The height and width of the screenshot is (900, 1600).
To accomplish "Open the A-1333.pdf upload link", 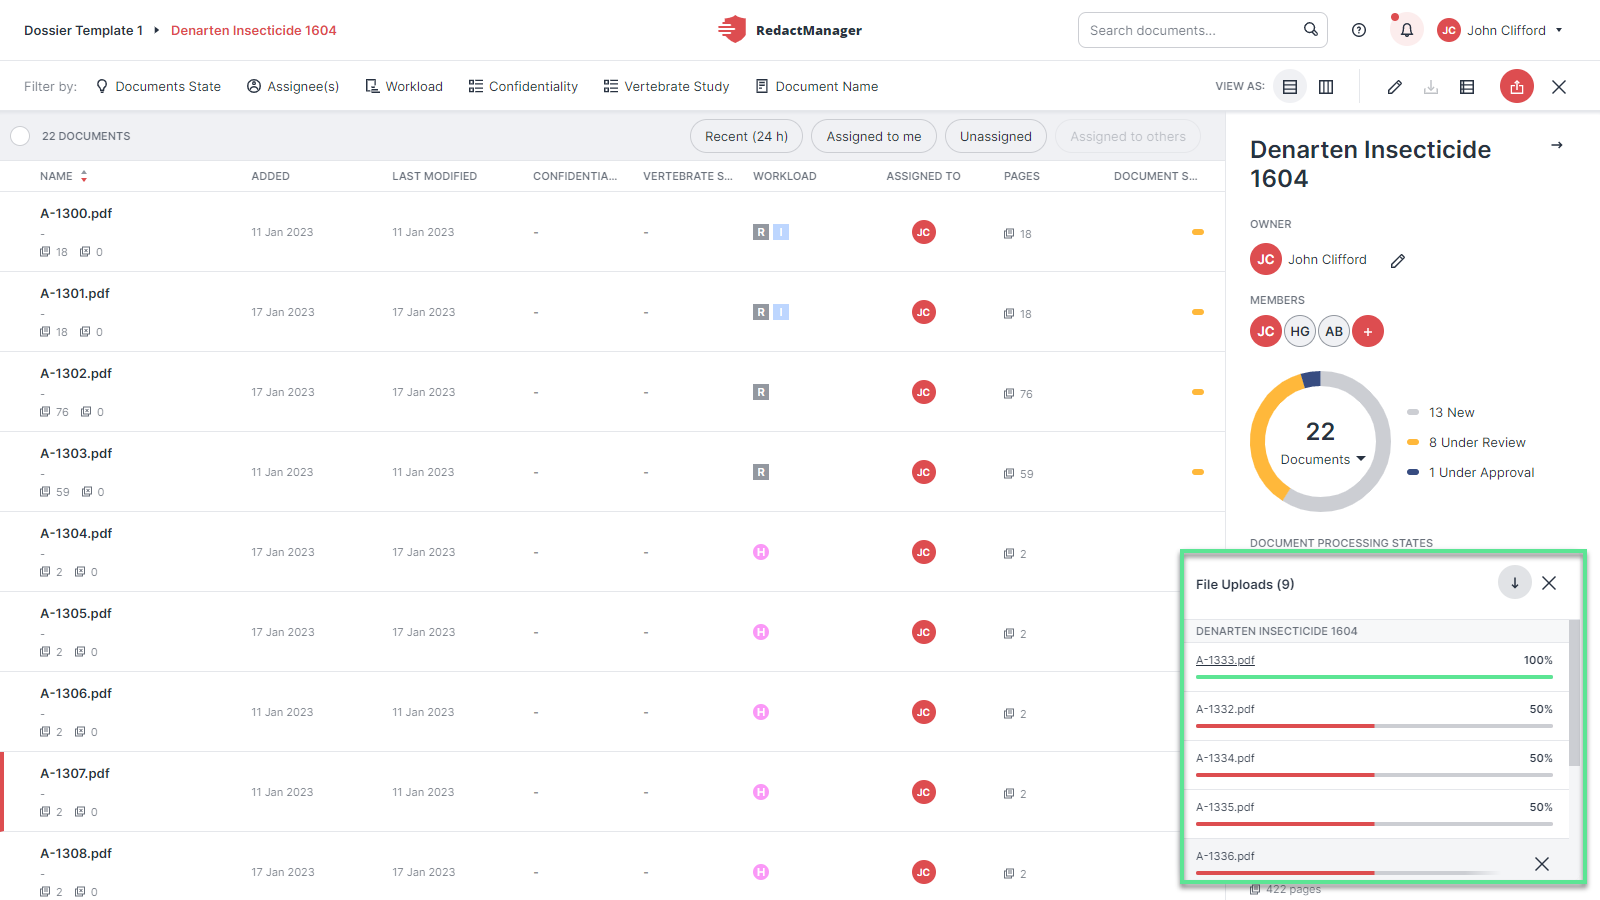I will point(1225,660).
